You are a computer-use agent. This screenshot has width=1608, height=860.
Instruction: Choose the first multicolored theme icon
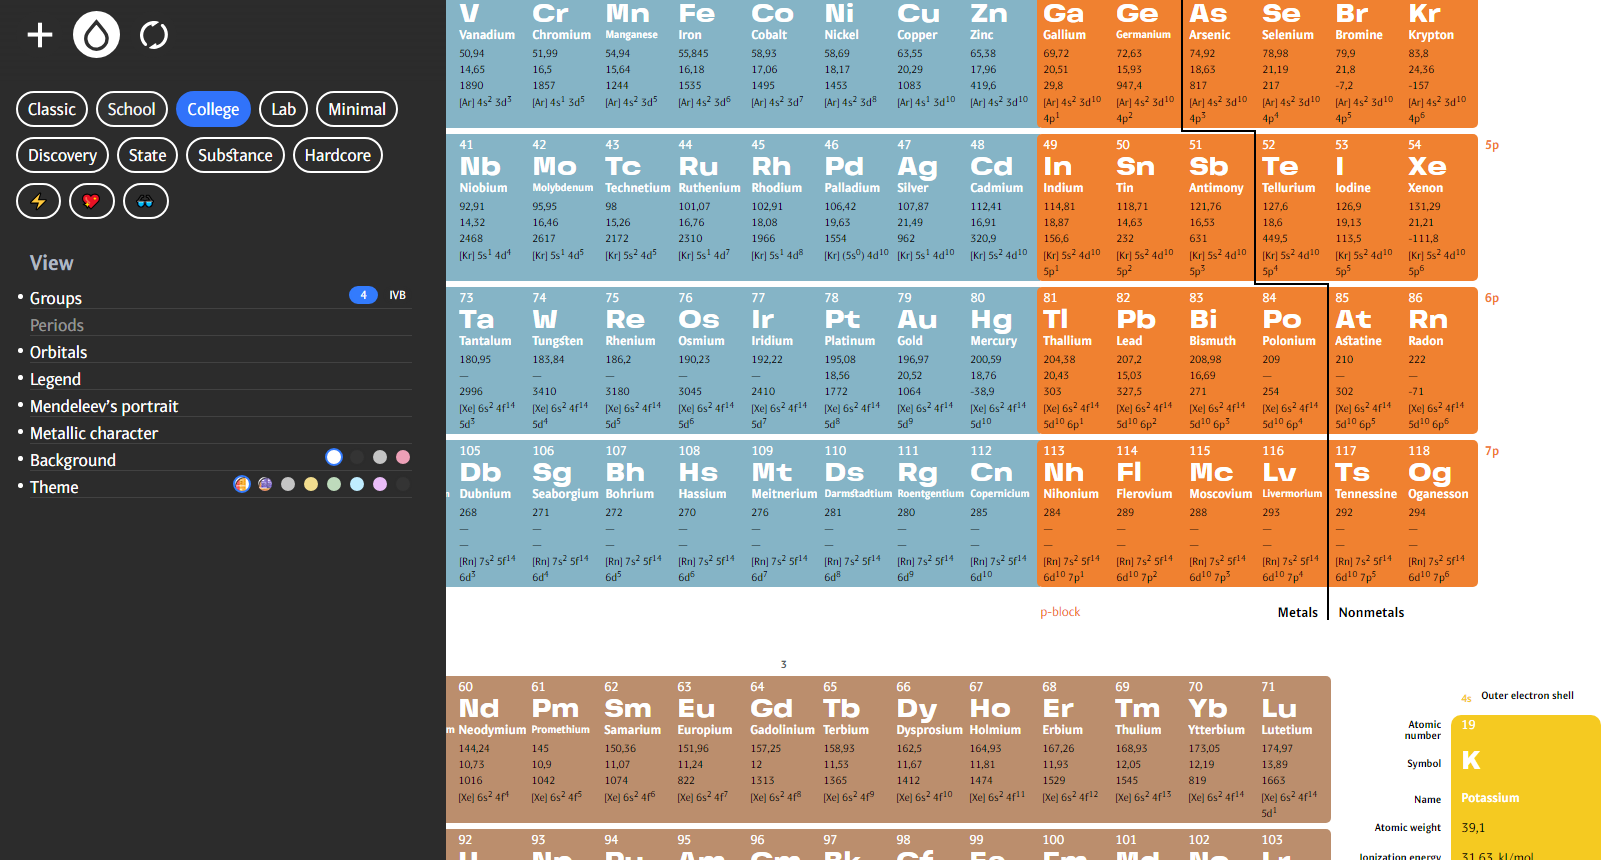click(242, 484)
